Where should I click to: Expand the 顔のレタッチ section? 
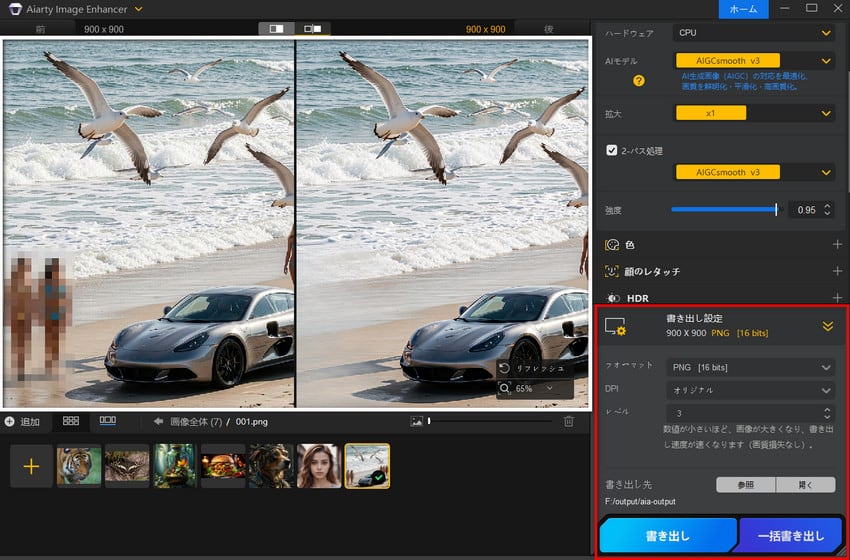837,271
